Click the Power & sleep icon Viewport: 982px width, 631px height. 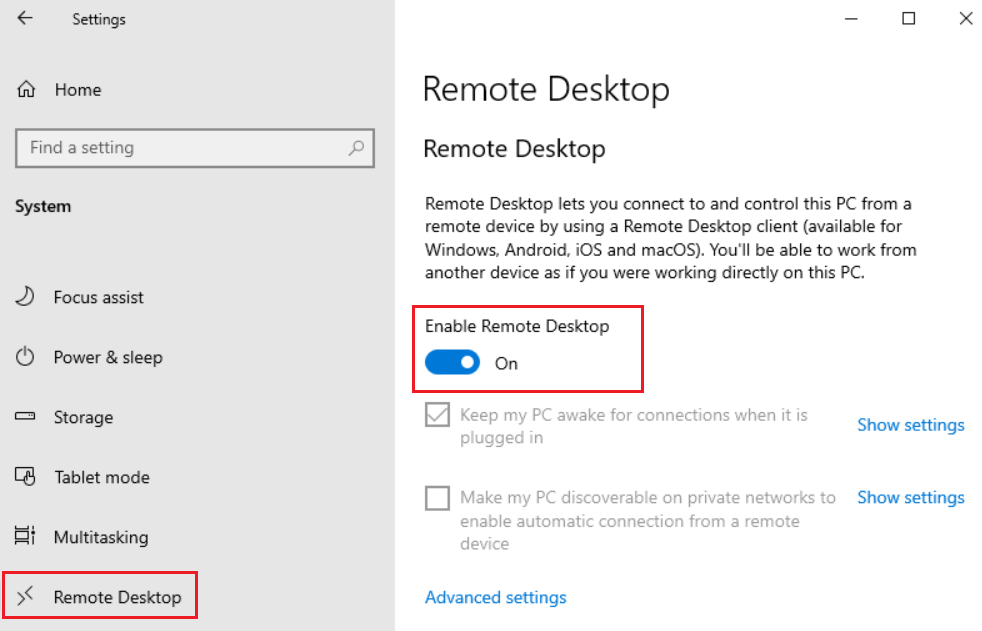(x=26, y=357)
